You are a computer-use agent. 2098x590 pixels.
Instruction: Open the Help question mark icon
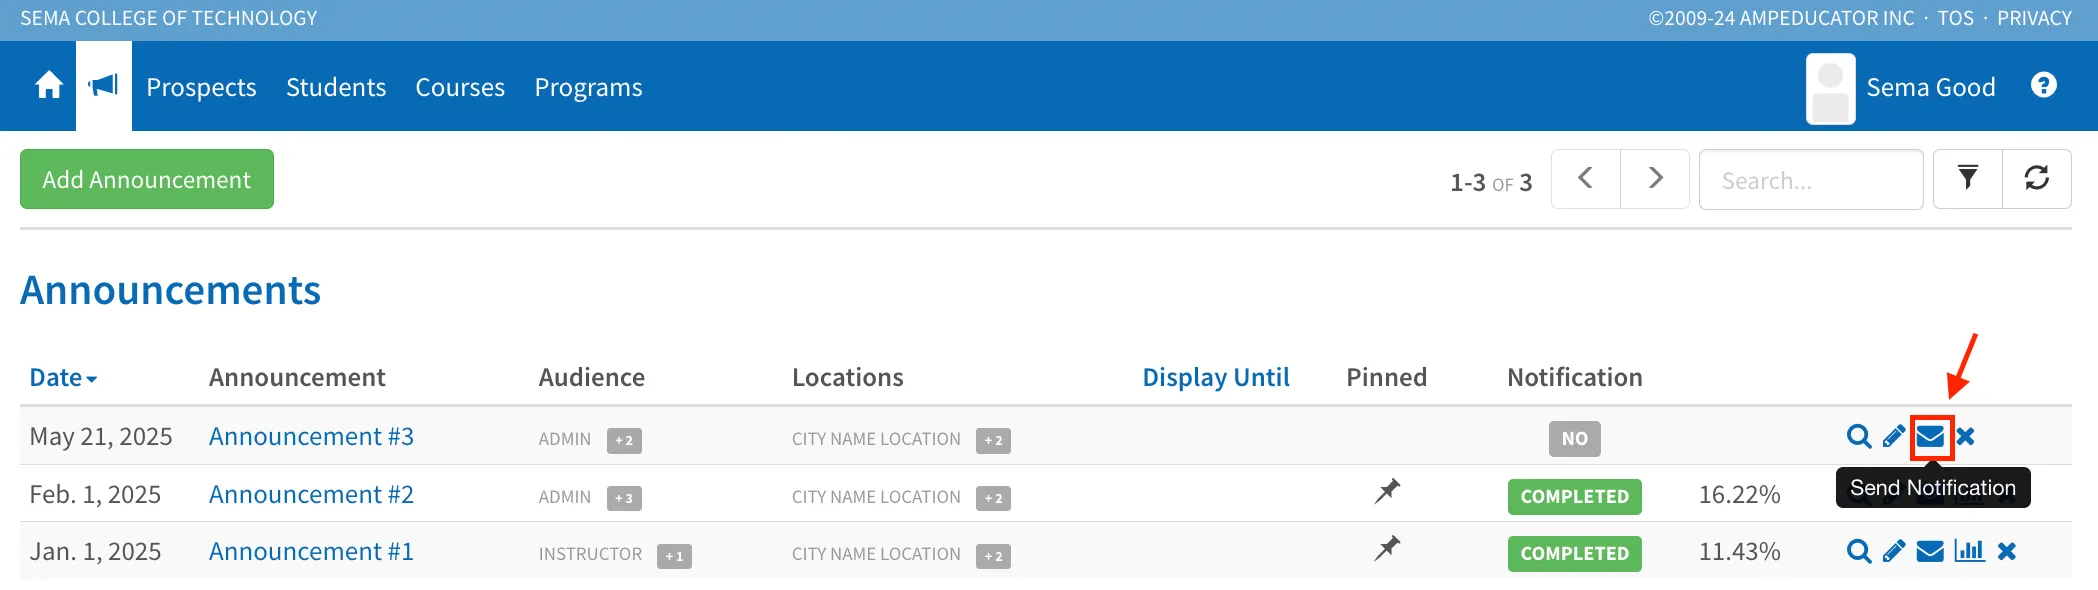tap(2044, 86)
